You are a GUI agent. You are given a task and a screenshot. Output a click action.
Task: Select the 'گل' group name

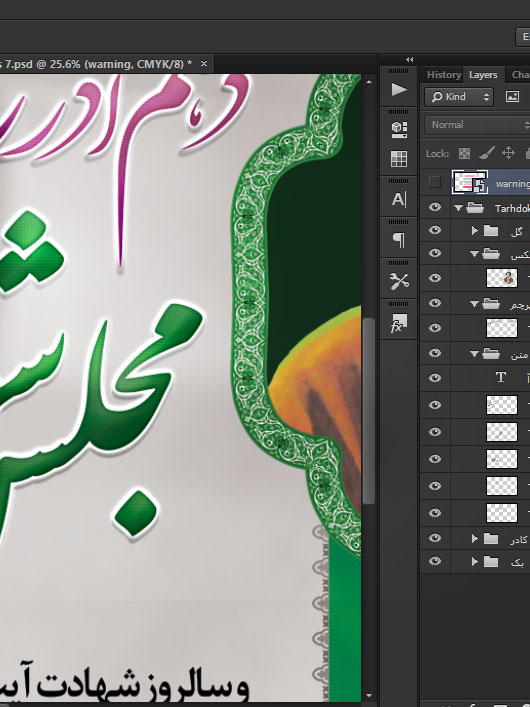517,232
